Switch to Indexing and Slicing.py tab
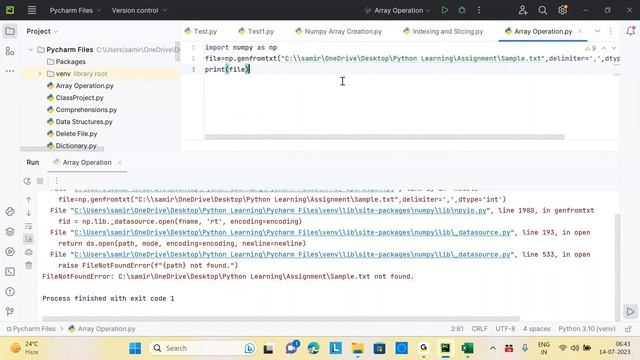Image resolution: width=640 pixels, height=360 pixels. (x=443, y=31)
